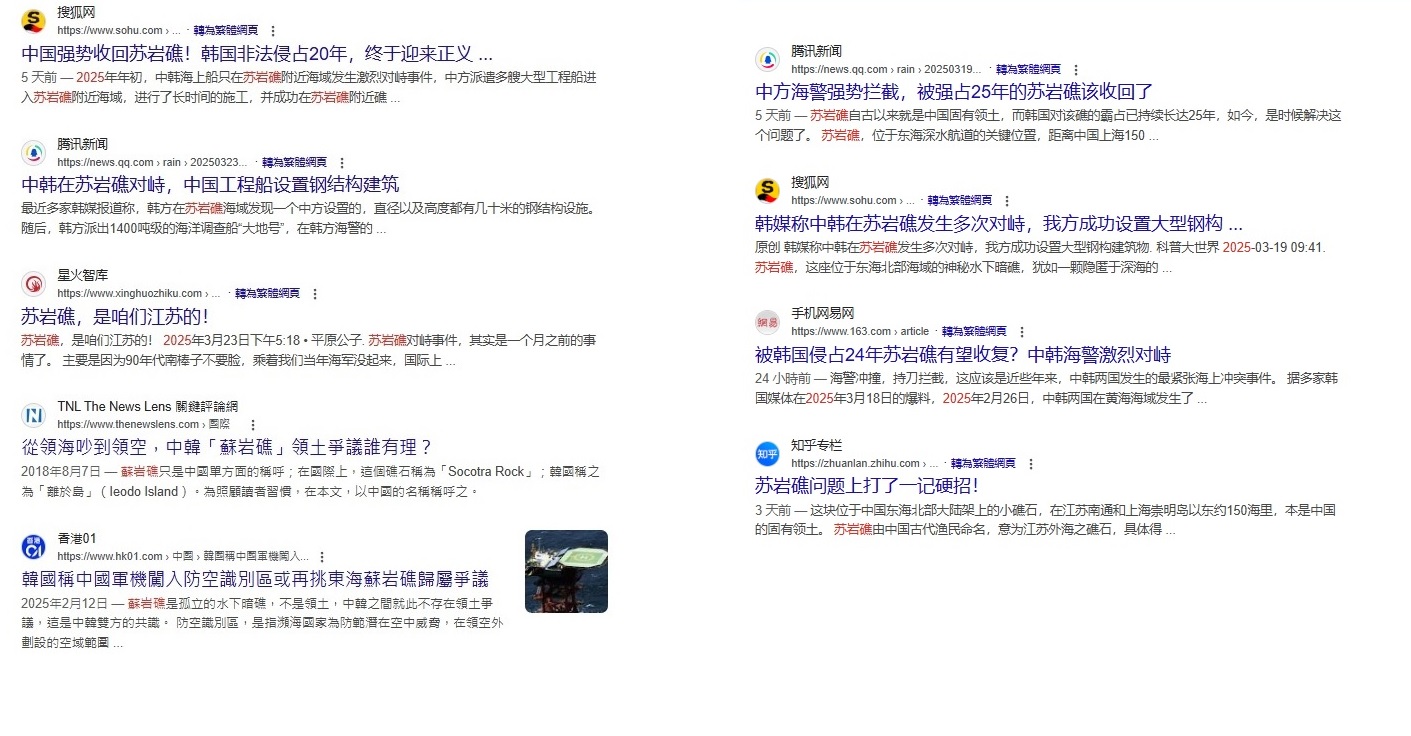Open the three-dot menu on the thenewslens.com result
The width and height of the screenshot is (1411, 736).
(252, 425)
